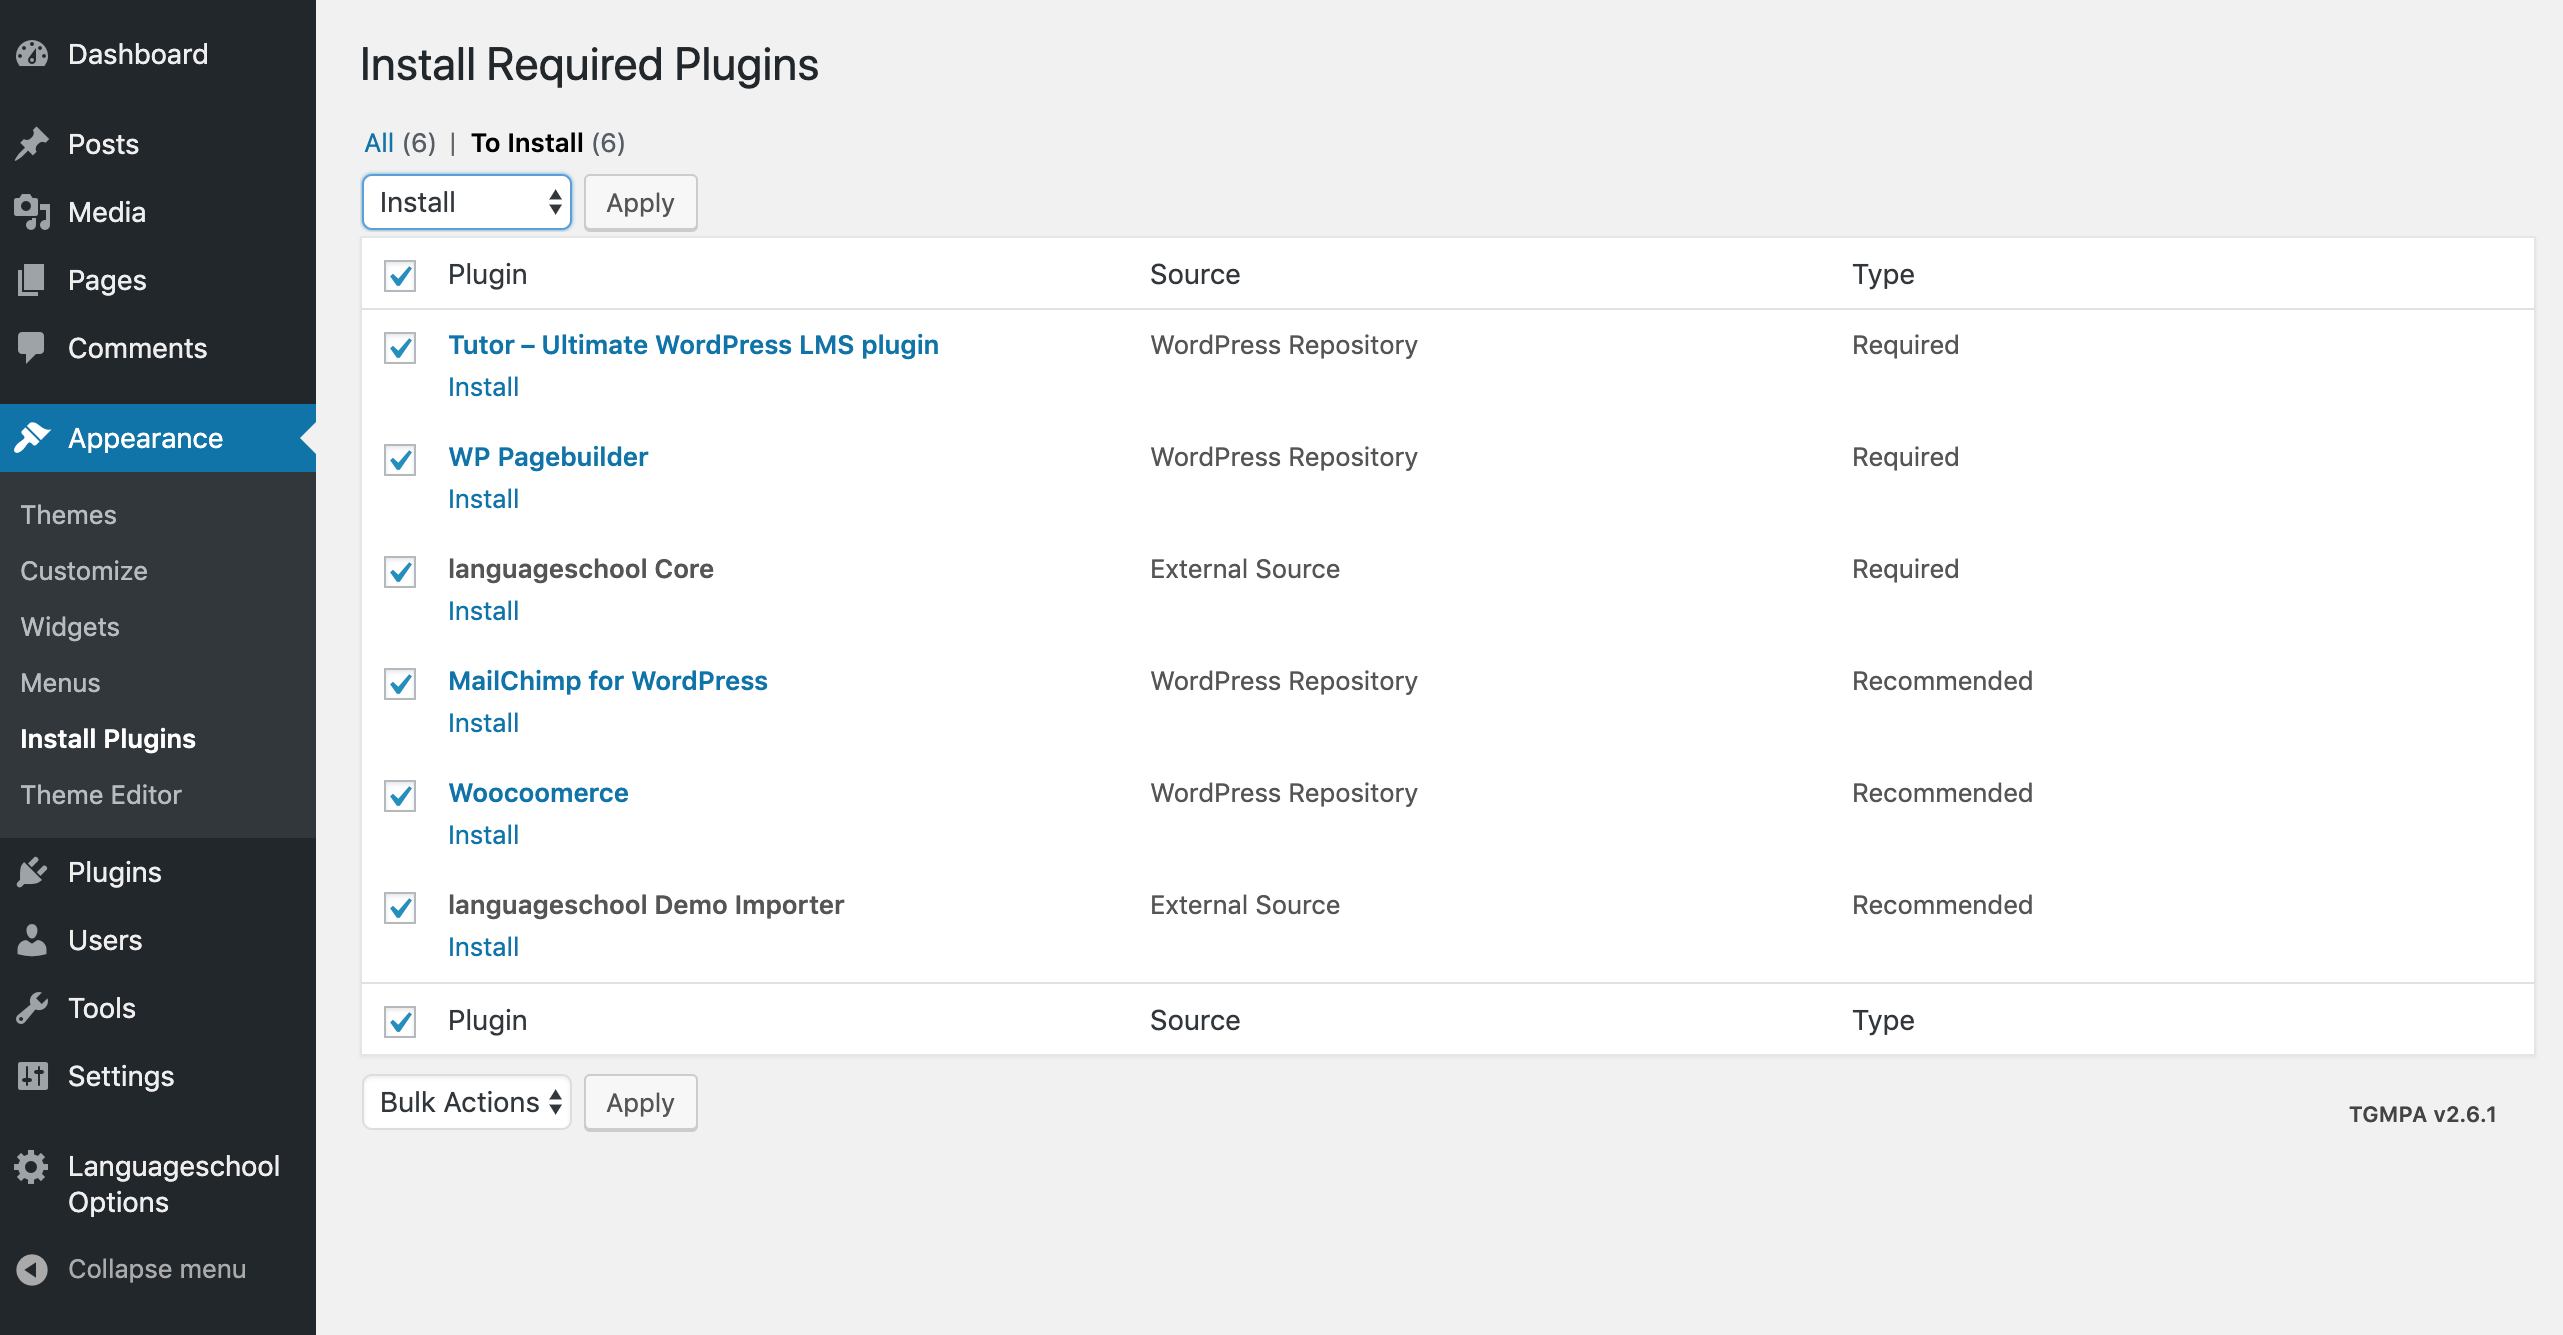
Task: Click External Source cell for languageschool Core
Action: tap(1245, 569)
